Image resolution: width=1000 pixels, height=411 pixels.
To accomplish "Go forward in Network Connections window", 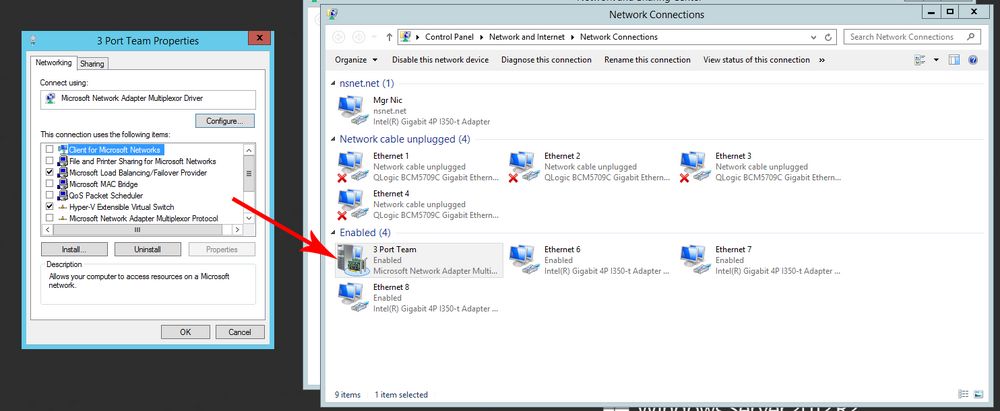I will tap(359, 37).
